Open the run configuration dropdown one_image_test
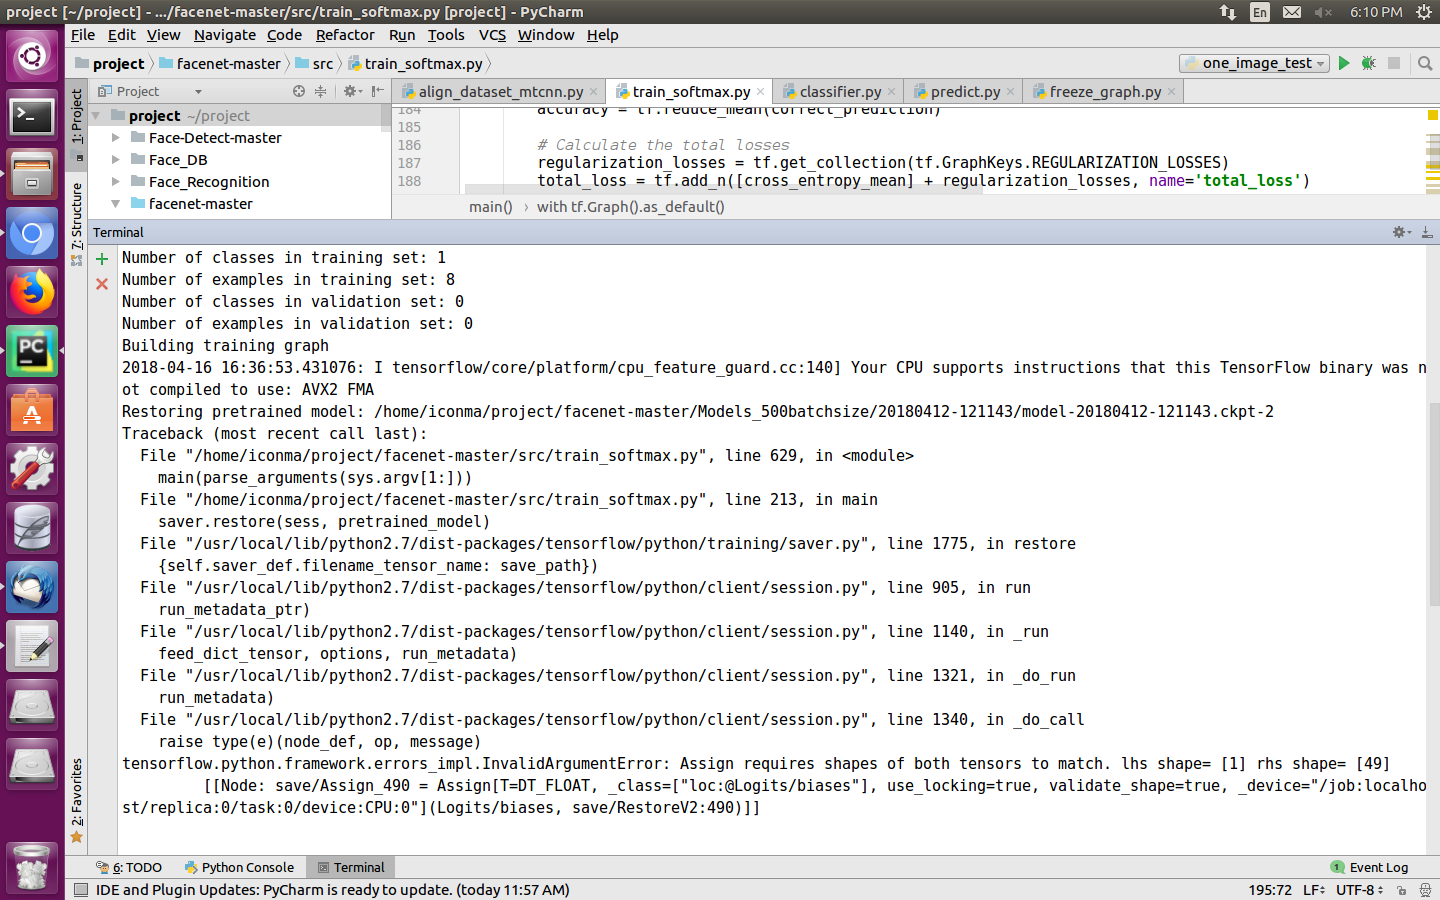Viewport: 1440px width, 900px height. point(1254,63)
